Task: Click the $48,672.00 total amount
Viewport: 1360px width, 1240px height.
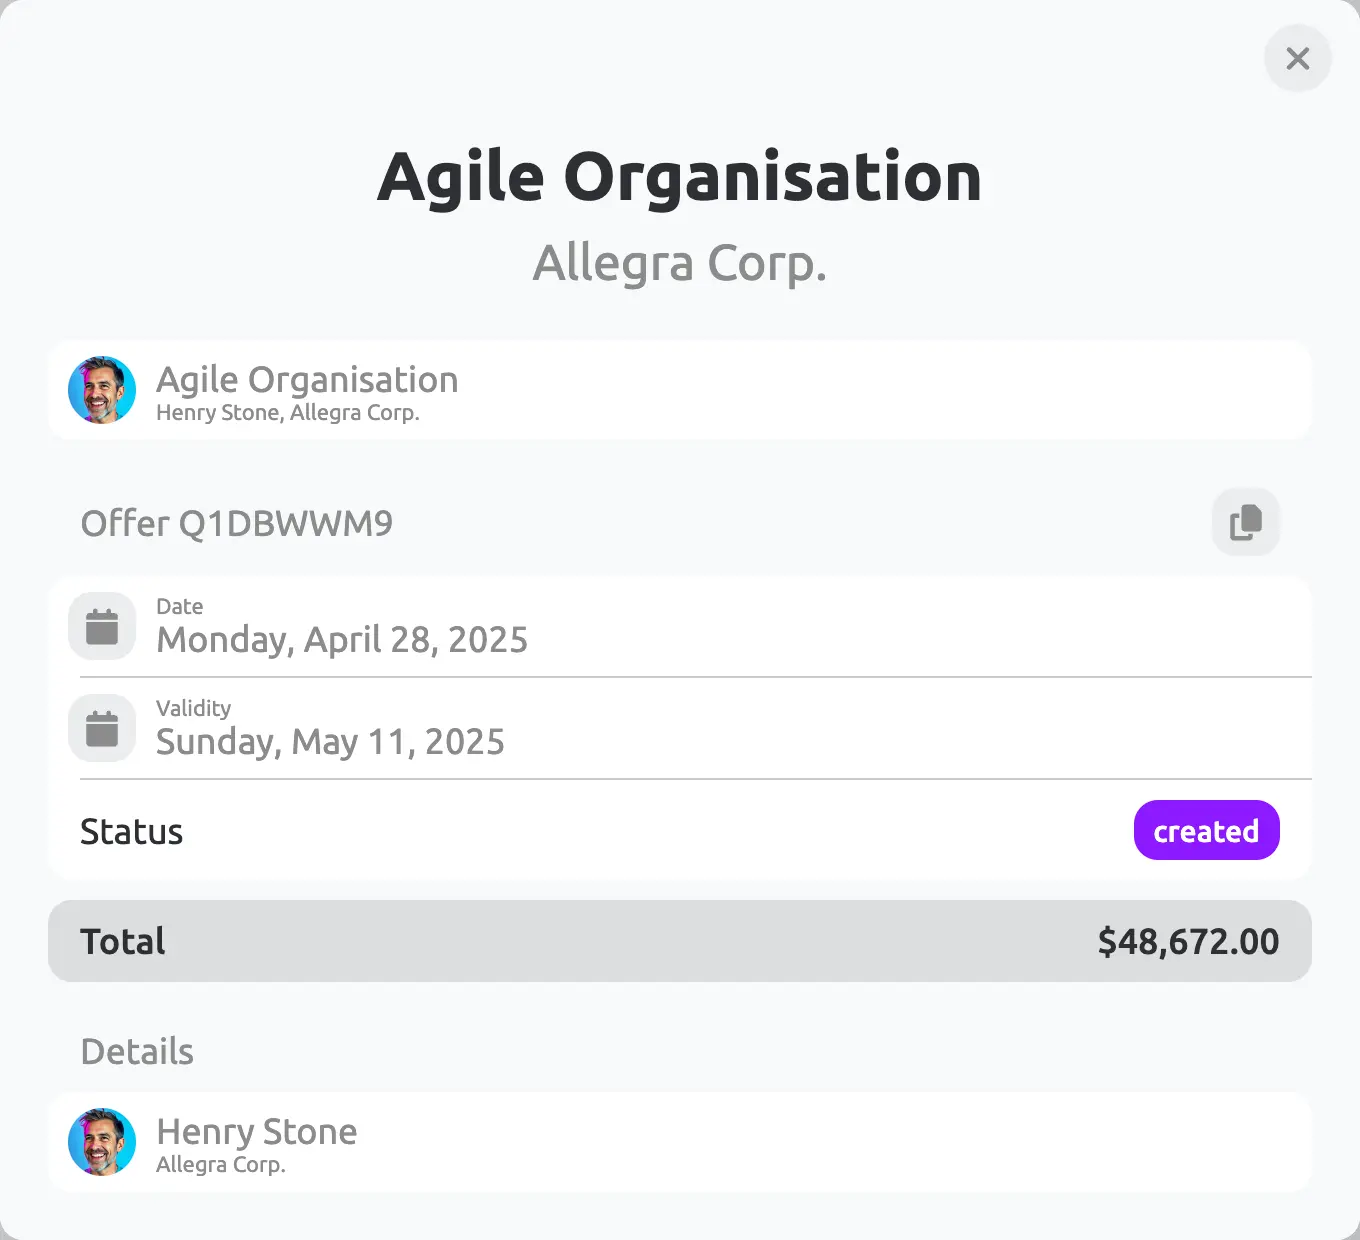Action: tap(1188, 942)
